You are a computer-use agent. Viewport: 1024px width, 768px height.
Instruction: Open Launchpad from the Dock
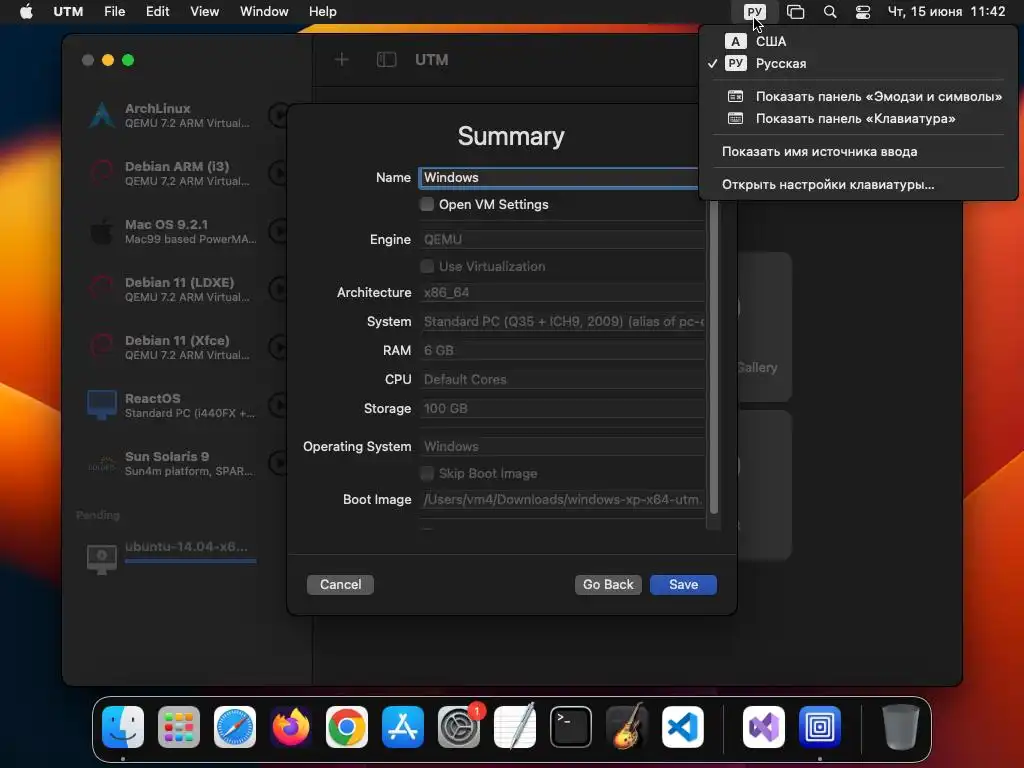pos(179,726)
